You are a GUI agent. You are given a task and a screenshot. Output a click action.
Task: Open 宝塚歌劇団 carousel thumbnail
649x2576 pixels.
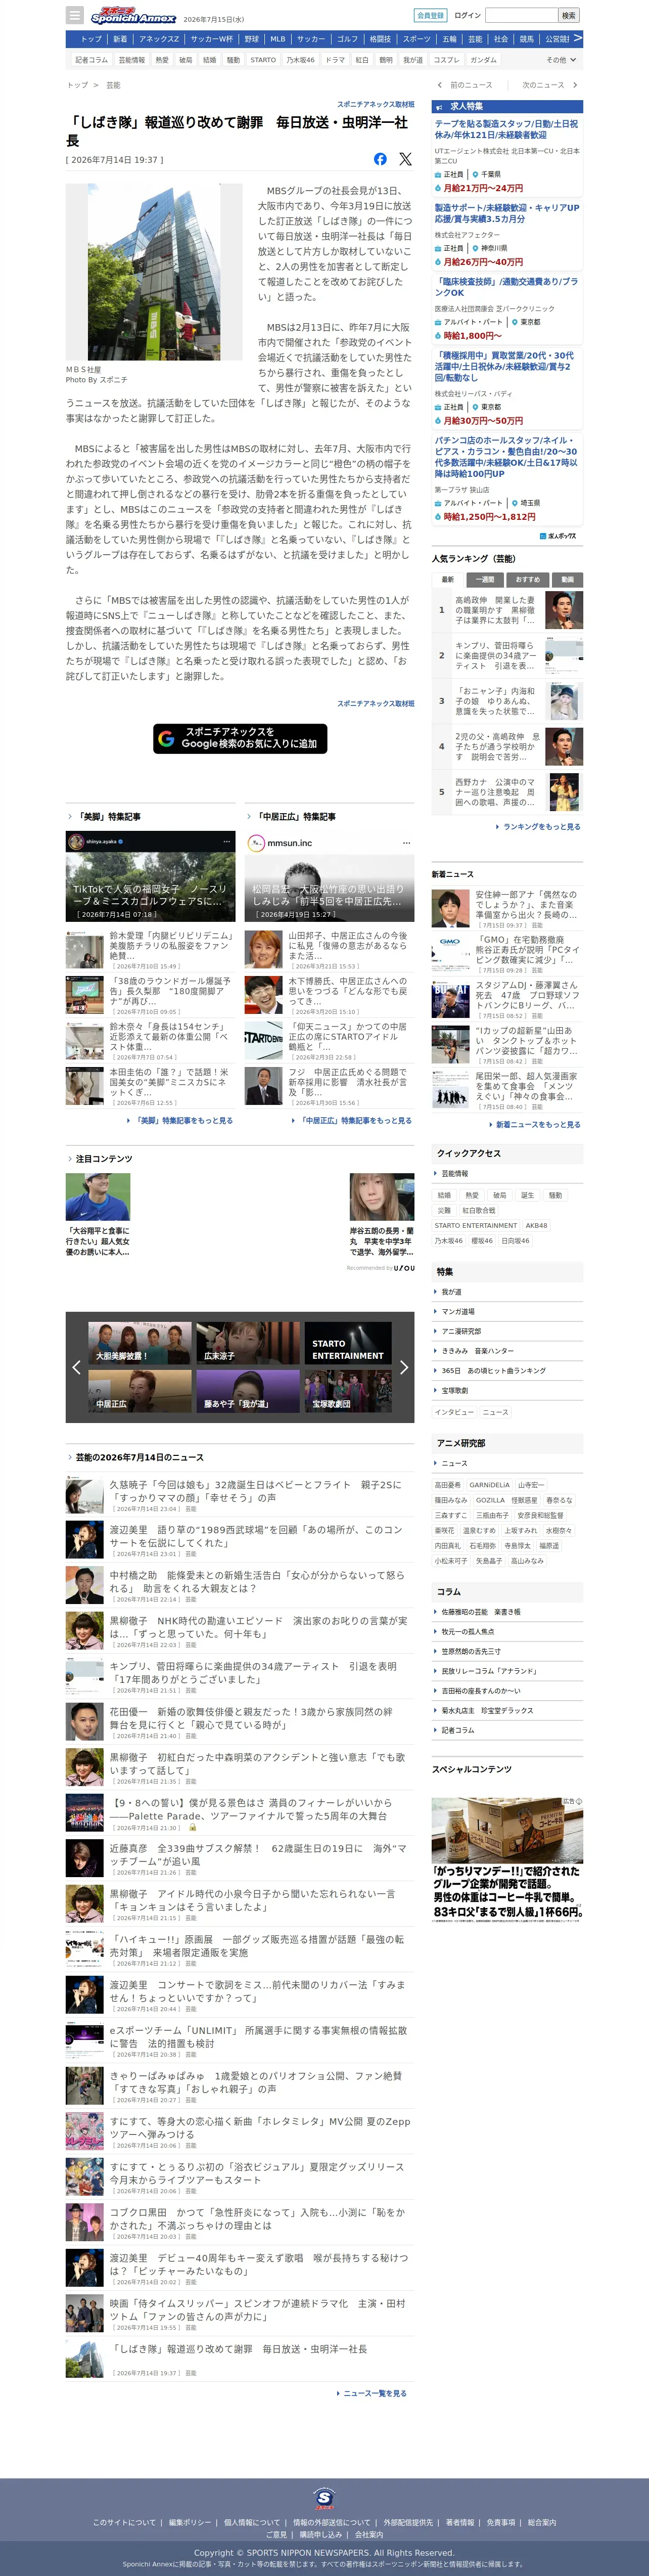tap(348, 1391)
